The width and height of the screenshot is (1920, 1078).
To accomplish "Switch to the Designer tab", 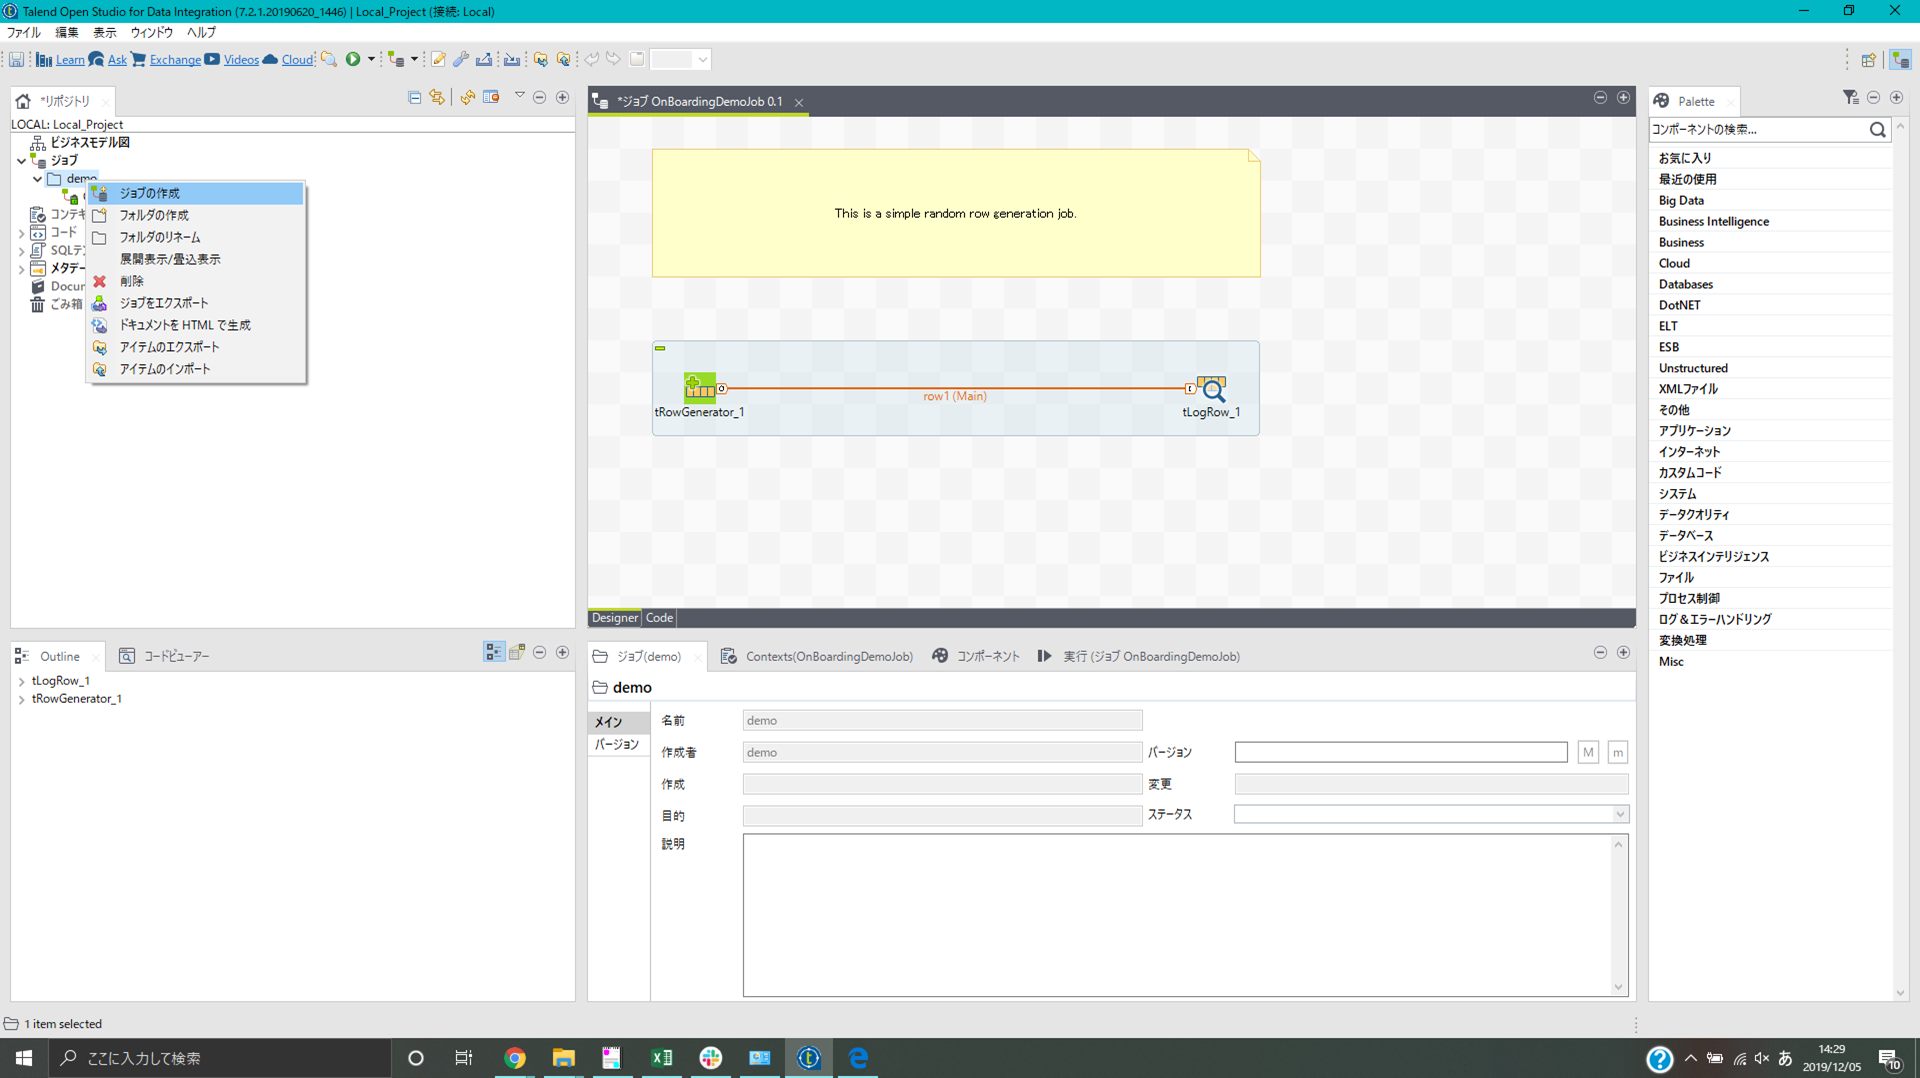I will (x=614, y=618).
